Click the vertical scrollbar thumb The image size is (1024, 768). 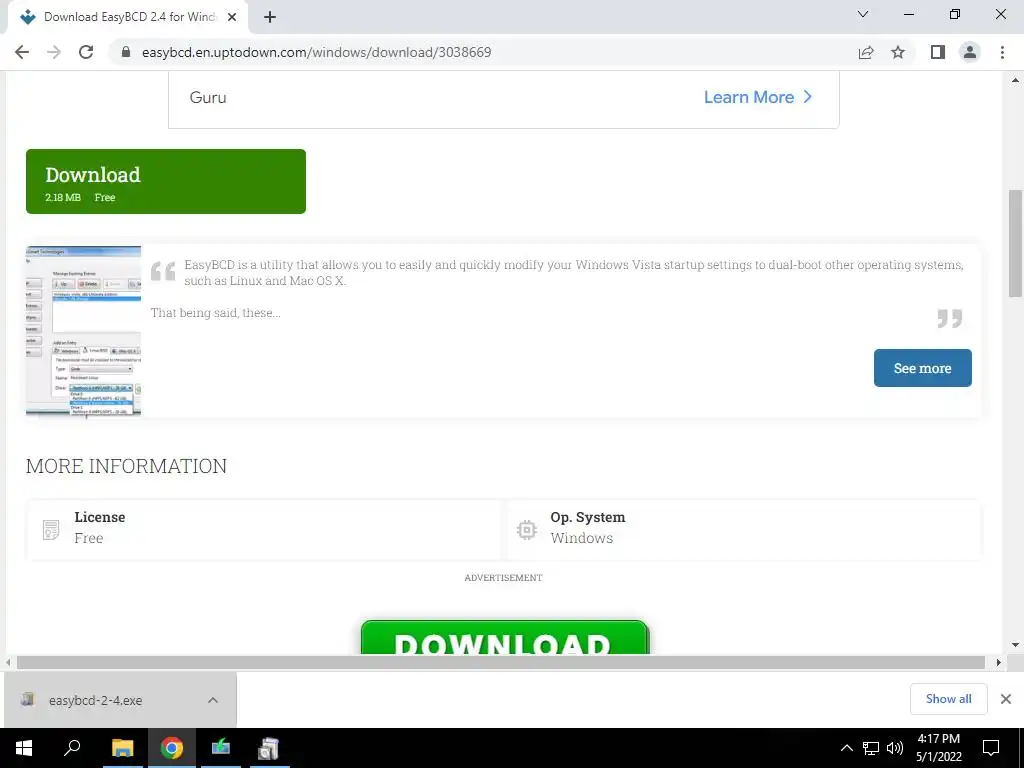(1016, 243)
